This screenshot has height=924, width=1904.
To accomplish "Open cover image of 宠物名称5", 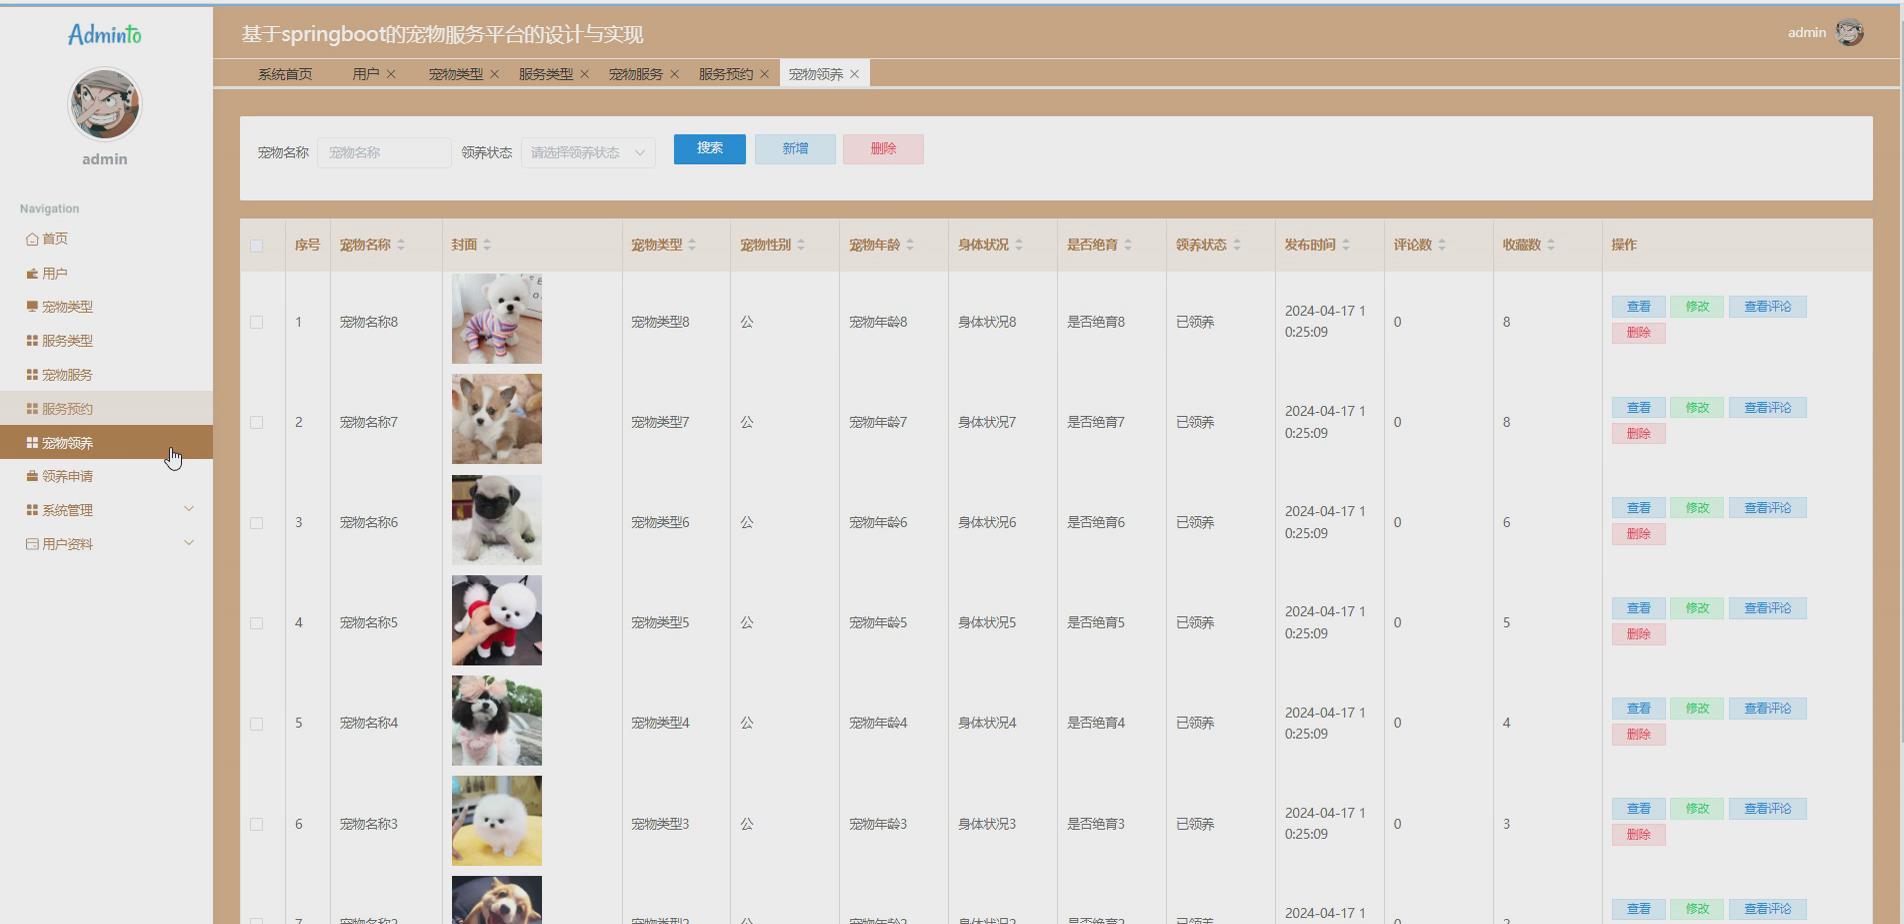I will click(x=497, y=620).
